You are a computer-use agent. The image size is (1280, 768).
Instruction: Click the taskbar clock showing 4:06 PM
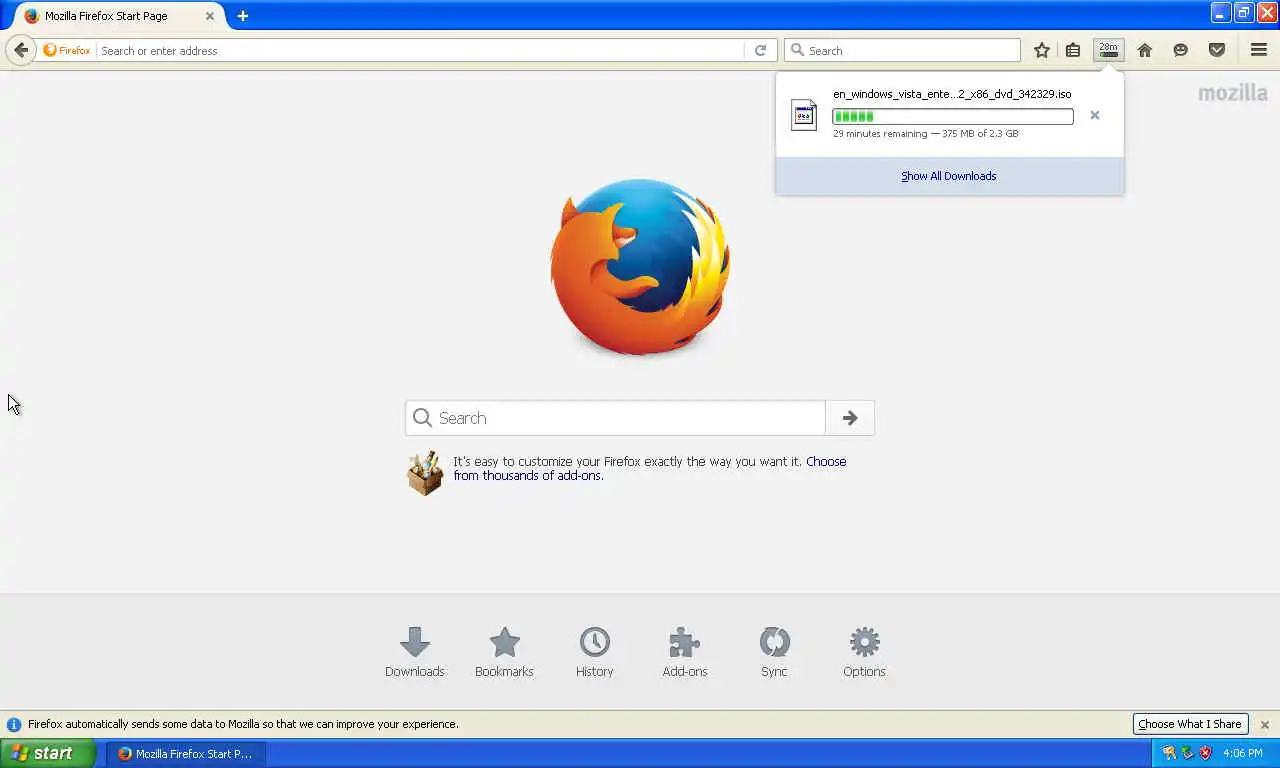[1243, 753]
